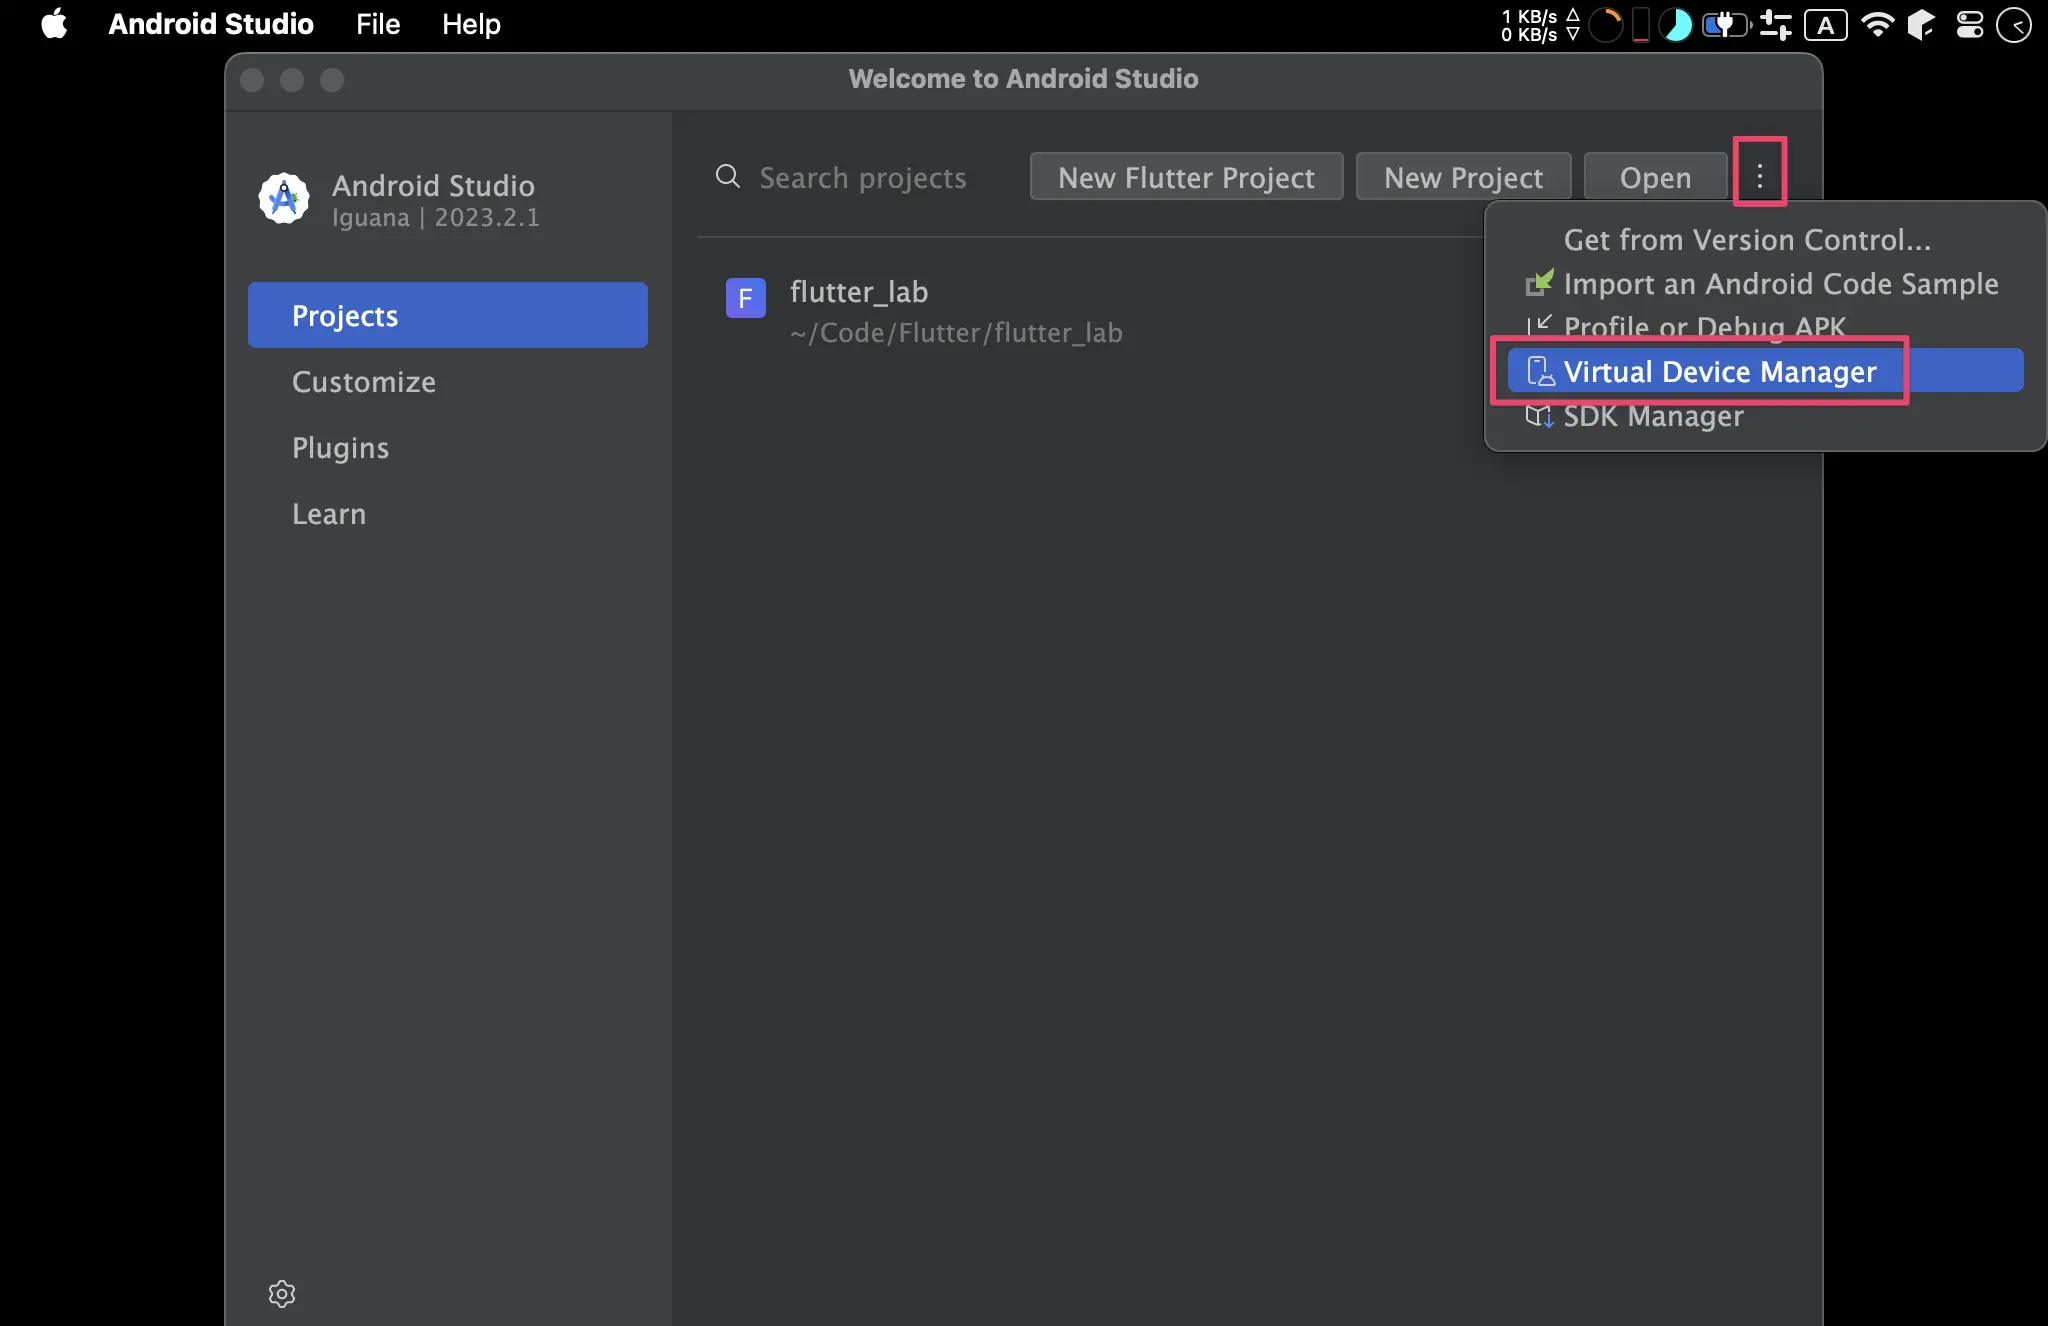The width and height of the screenshot is (2048, 1326).
Task: Click the flutter_lab F project icon
Action: [x=745, y=297]
